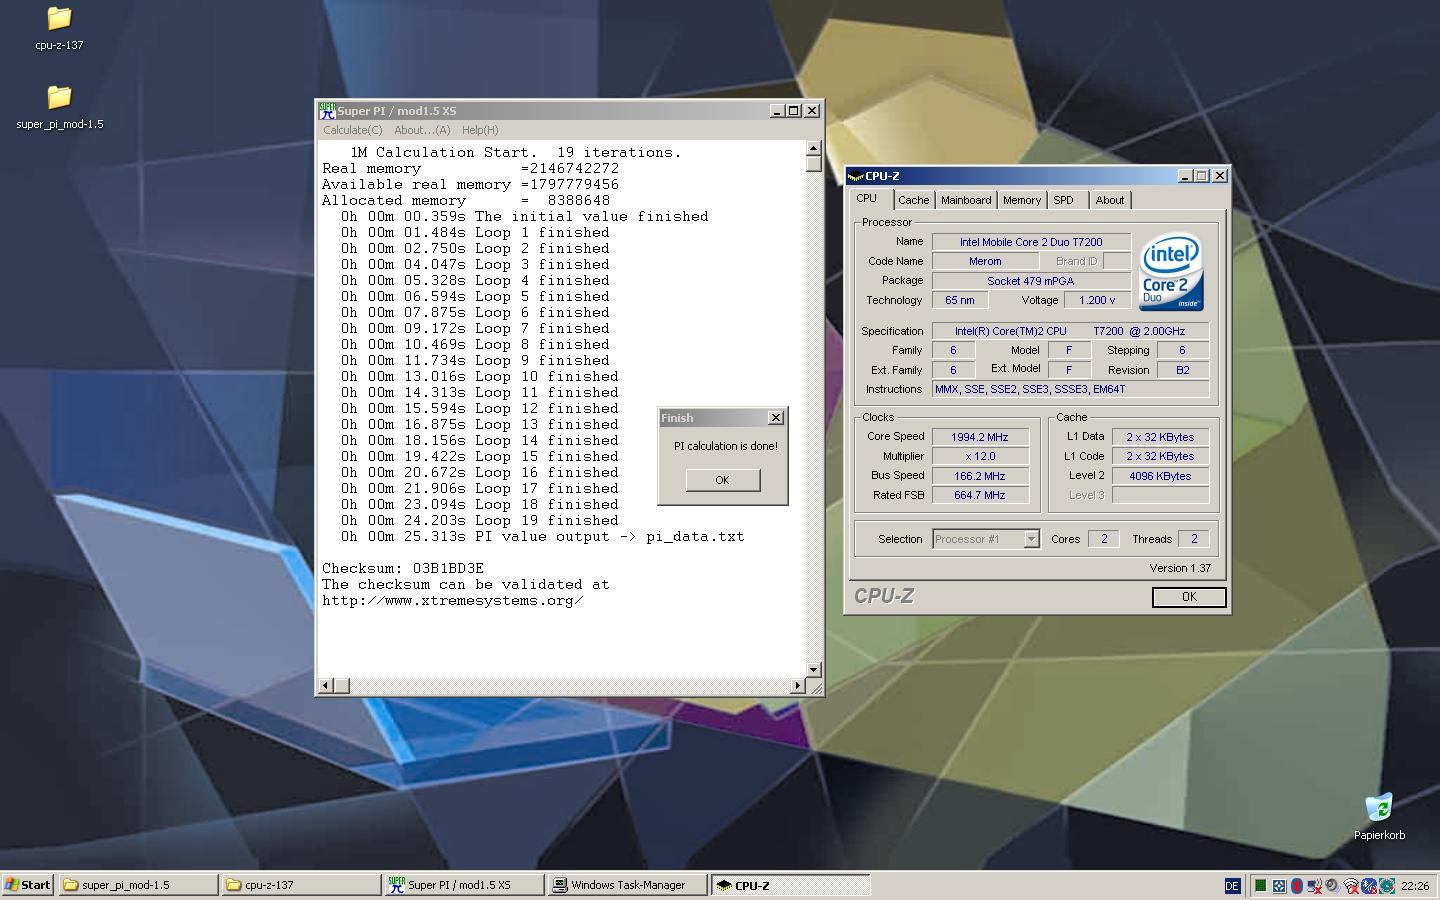The width and height of the screenshot is (1440, 900).
Task: Click the Bus Speed 166.2 MHz field
Action: click(x=979, y=476)
